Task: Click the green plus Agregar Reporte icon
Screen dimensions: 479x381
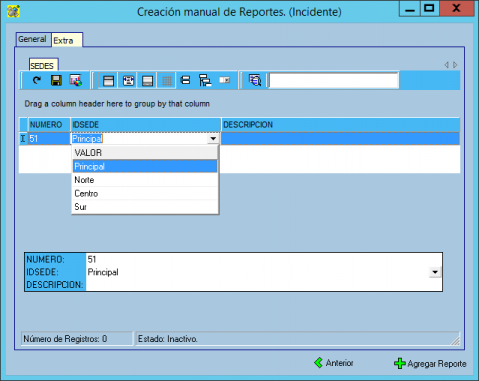Action: tap(400, 363)
